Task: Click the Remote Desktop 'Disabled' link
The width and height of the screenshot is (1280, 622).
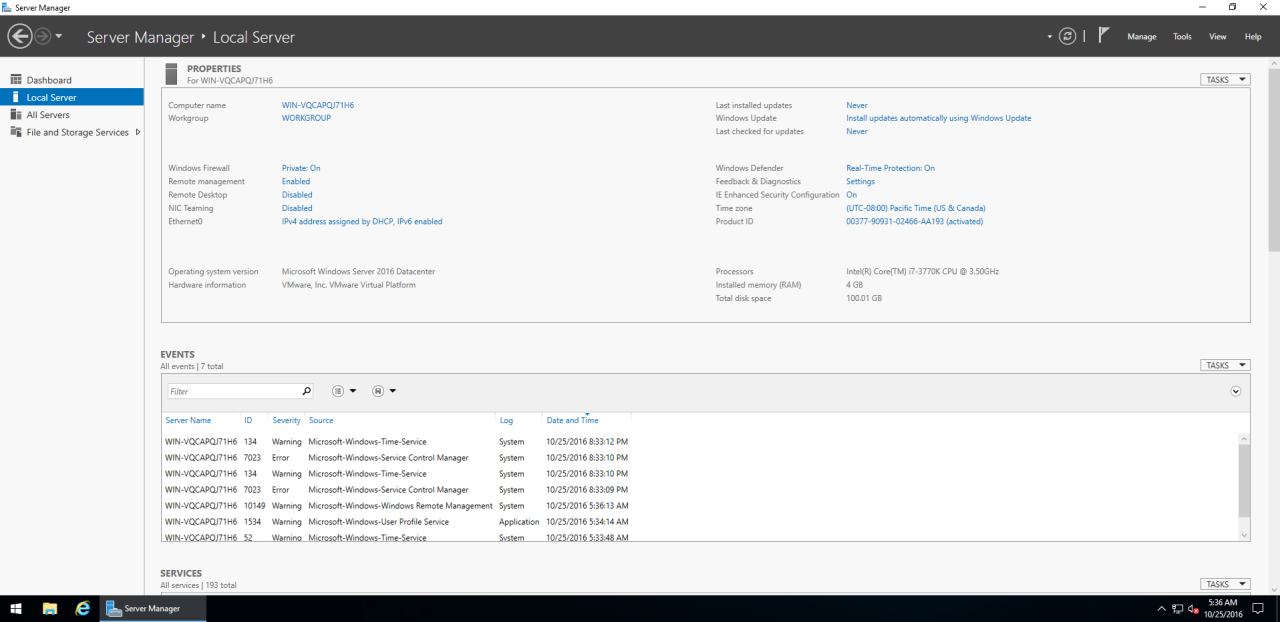Action: [x=297, y=195]
